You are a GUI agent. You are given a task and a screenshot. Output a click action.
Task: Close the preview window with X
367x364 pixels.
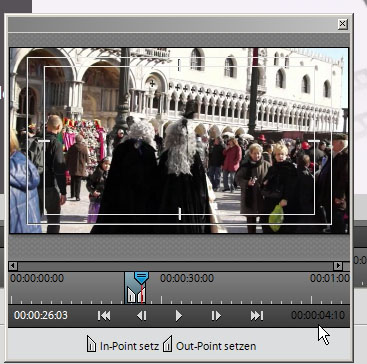(x=342, y=24)
